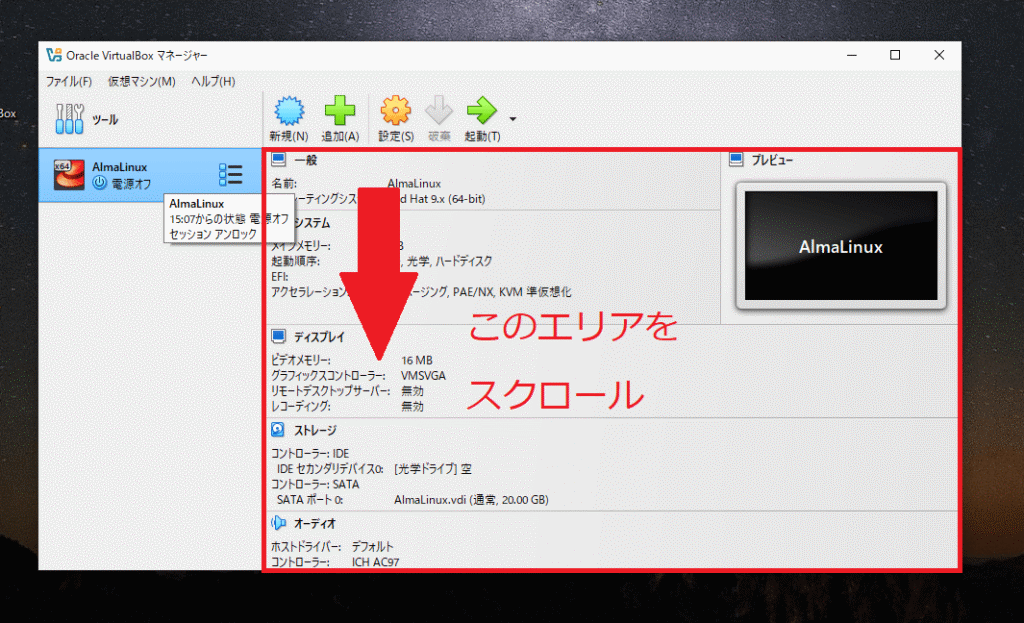Click the VMSVGA graphics controller value
The image size is (1024, 623).
(423, 375)
